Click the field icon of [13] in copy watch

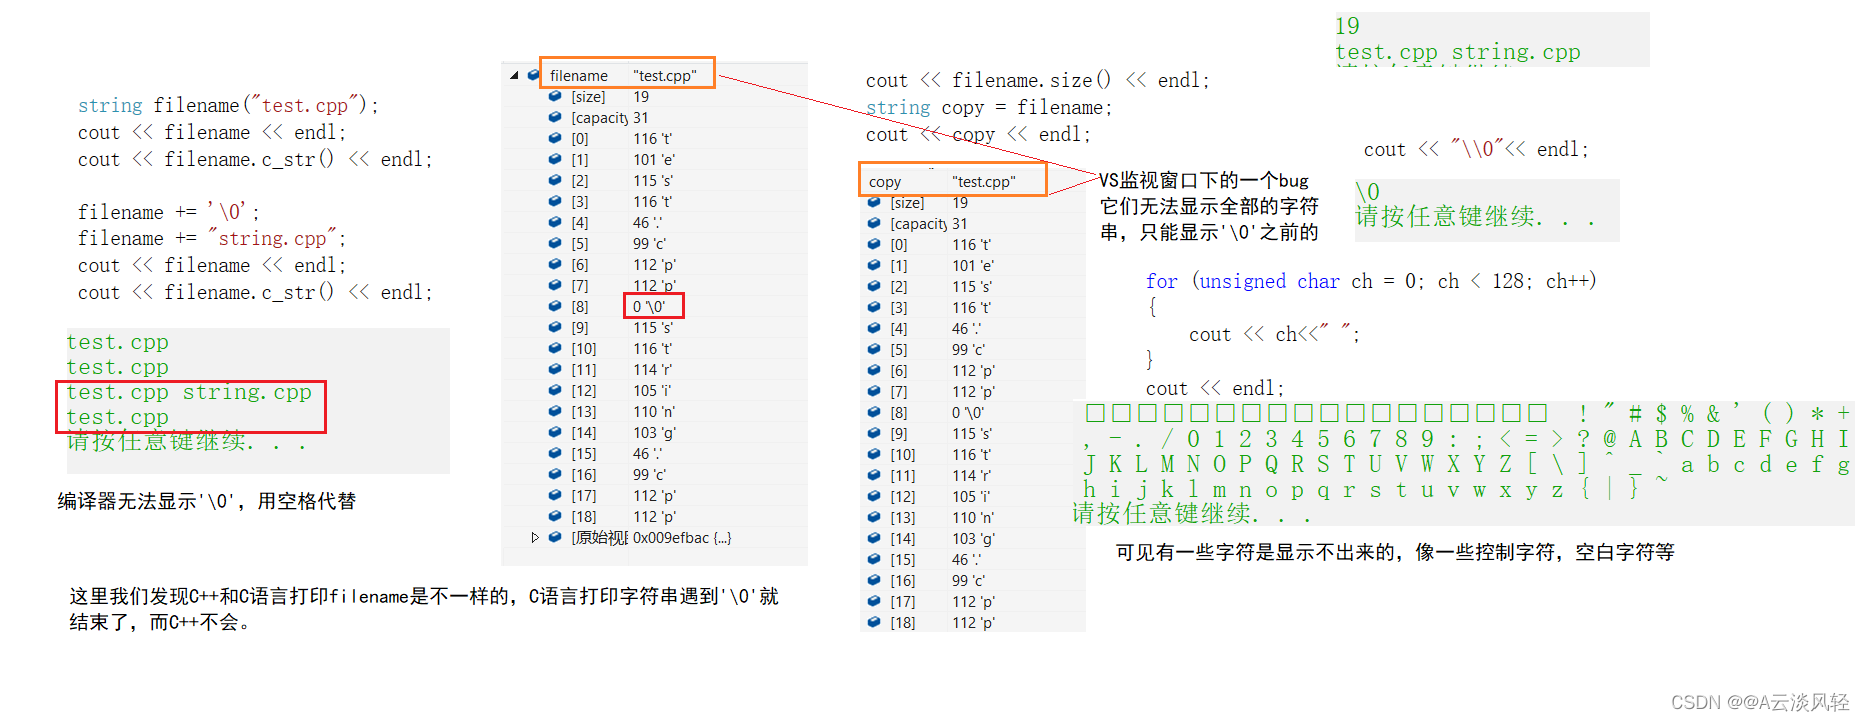click(x=874, y=518)
